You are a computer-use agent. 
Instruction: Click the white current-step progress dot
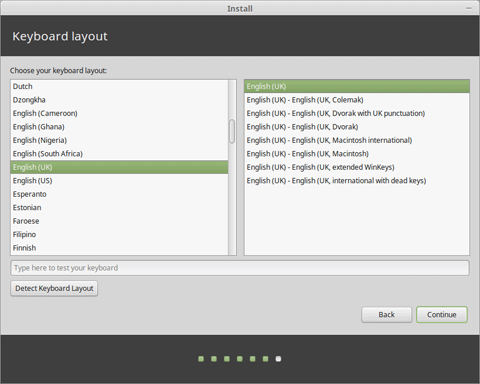pos(278,359)
